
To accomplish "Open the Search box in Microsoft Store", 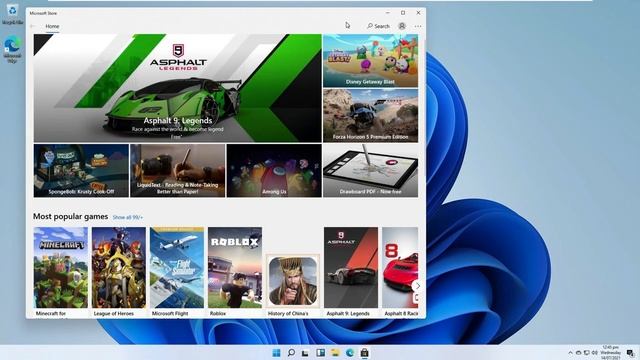I will click(378, 26).
